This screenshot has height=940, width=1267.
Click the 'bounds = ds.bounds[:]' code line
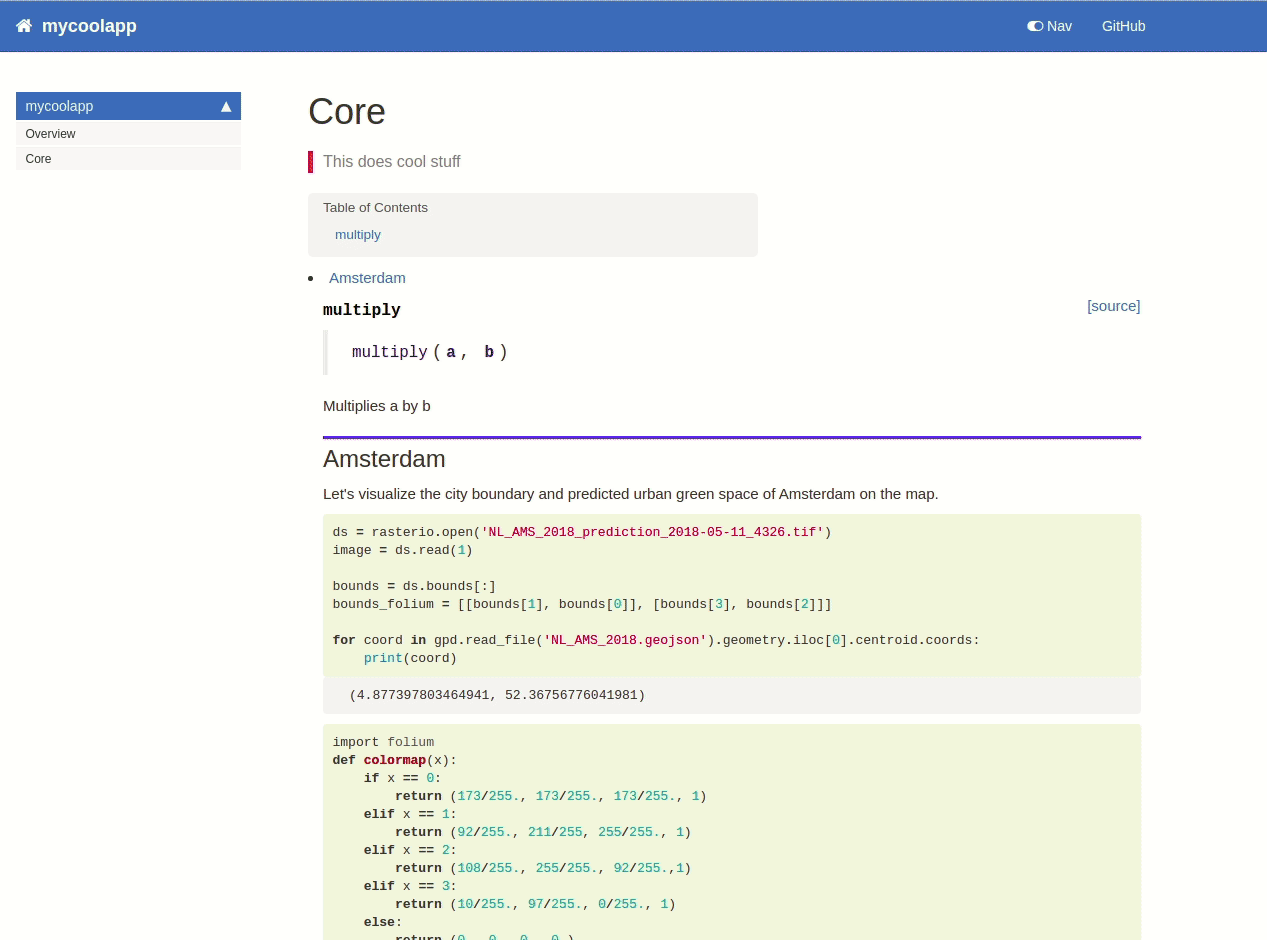[415, 586]
